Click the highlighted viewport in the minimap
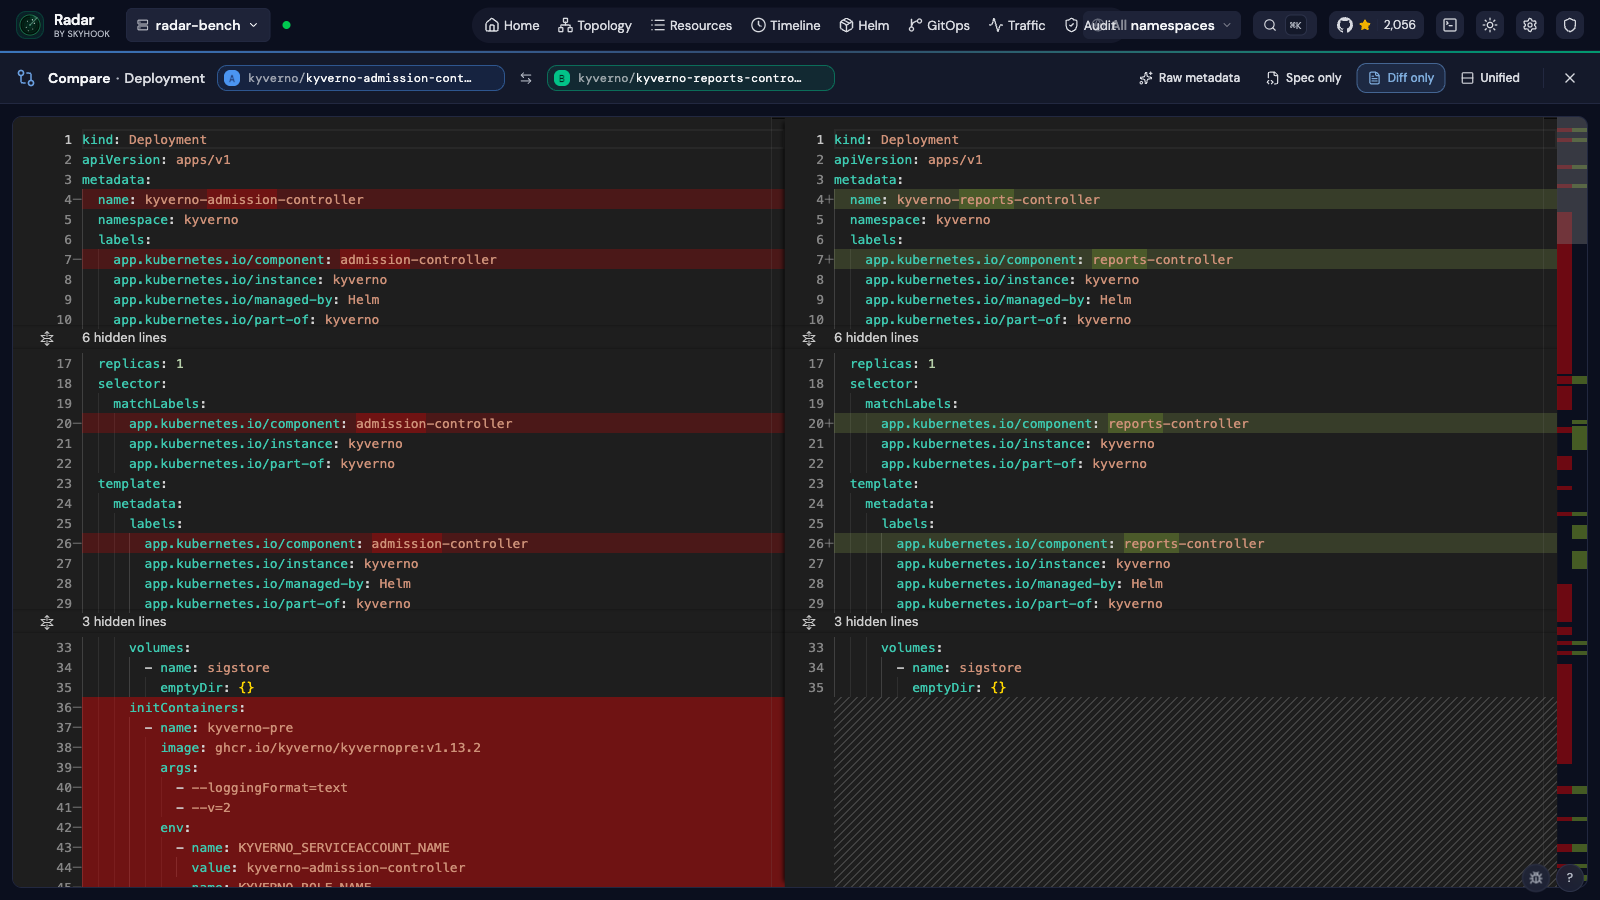The width and height of the screenshot is (1600, 900). [x=1572, y=181]
